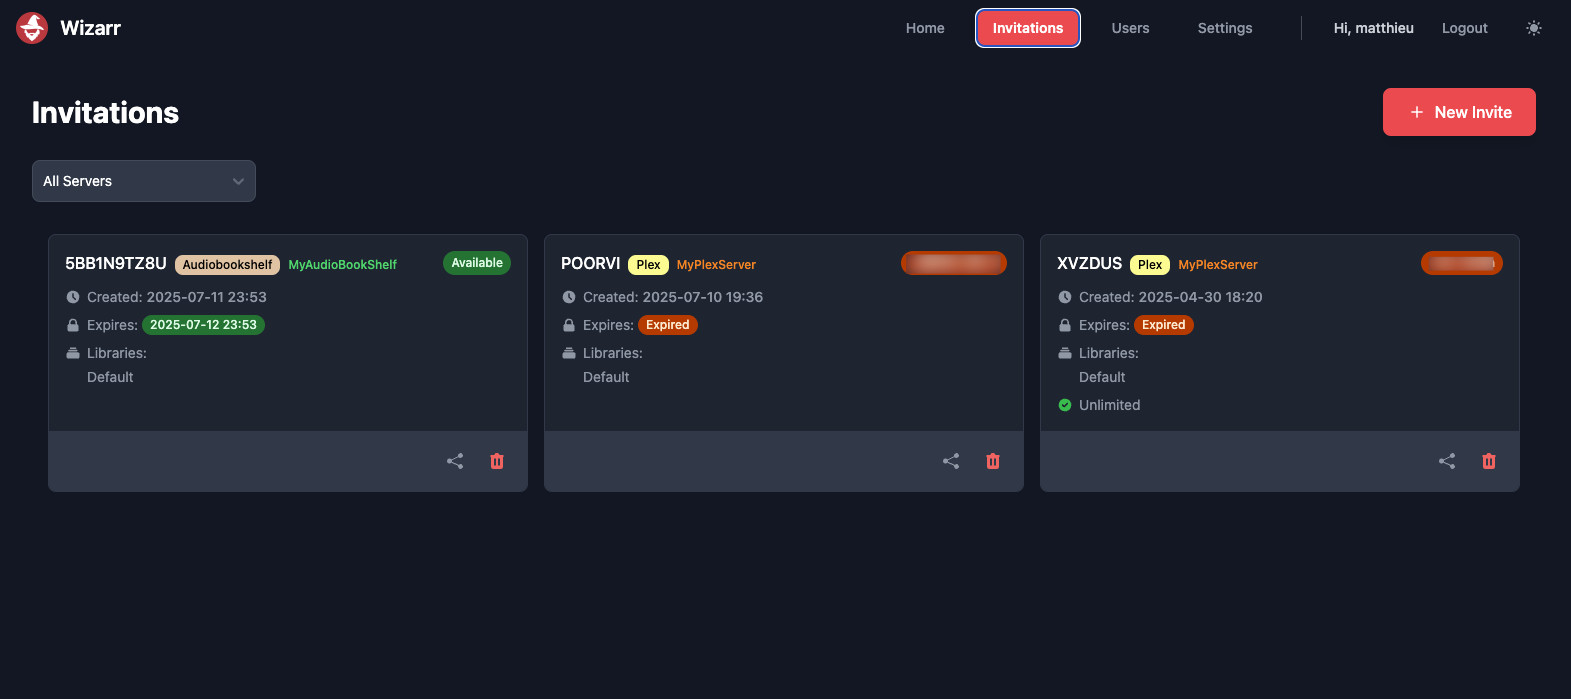Delete the POORVI invitation

[x=993, y=461]
